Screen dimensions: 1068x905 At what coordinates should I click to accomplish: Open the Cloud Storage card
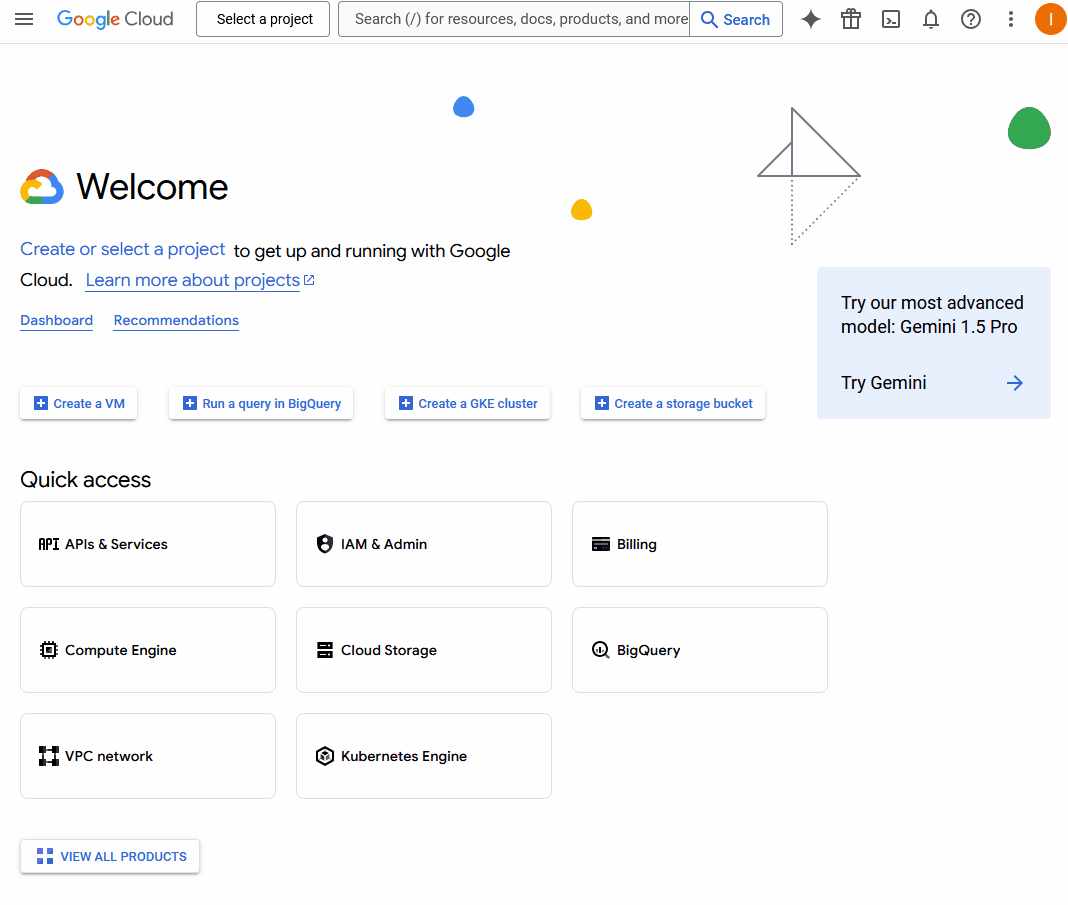[424, 650]
